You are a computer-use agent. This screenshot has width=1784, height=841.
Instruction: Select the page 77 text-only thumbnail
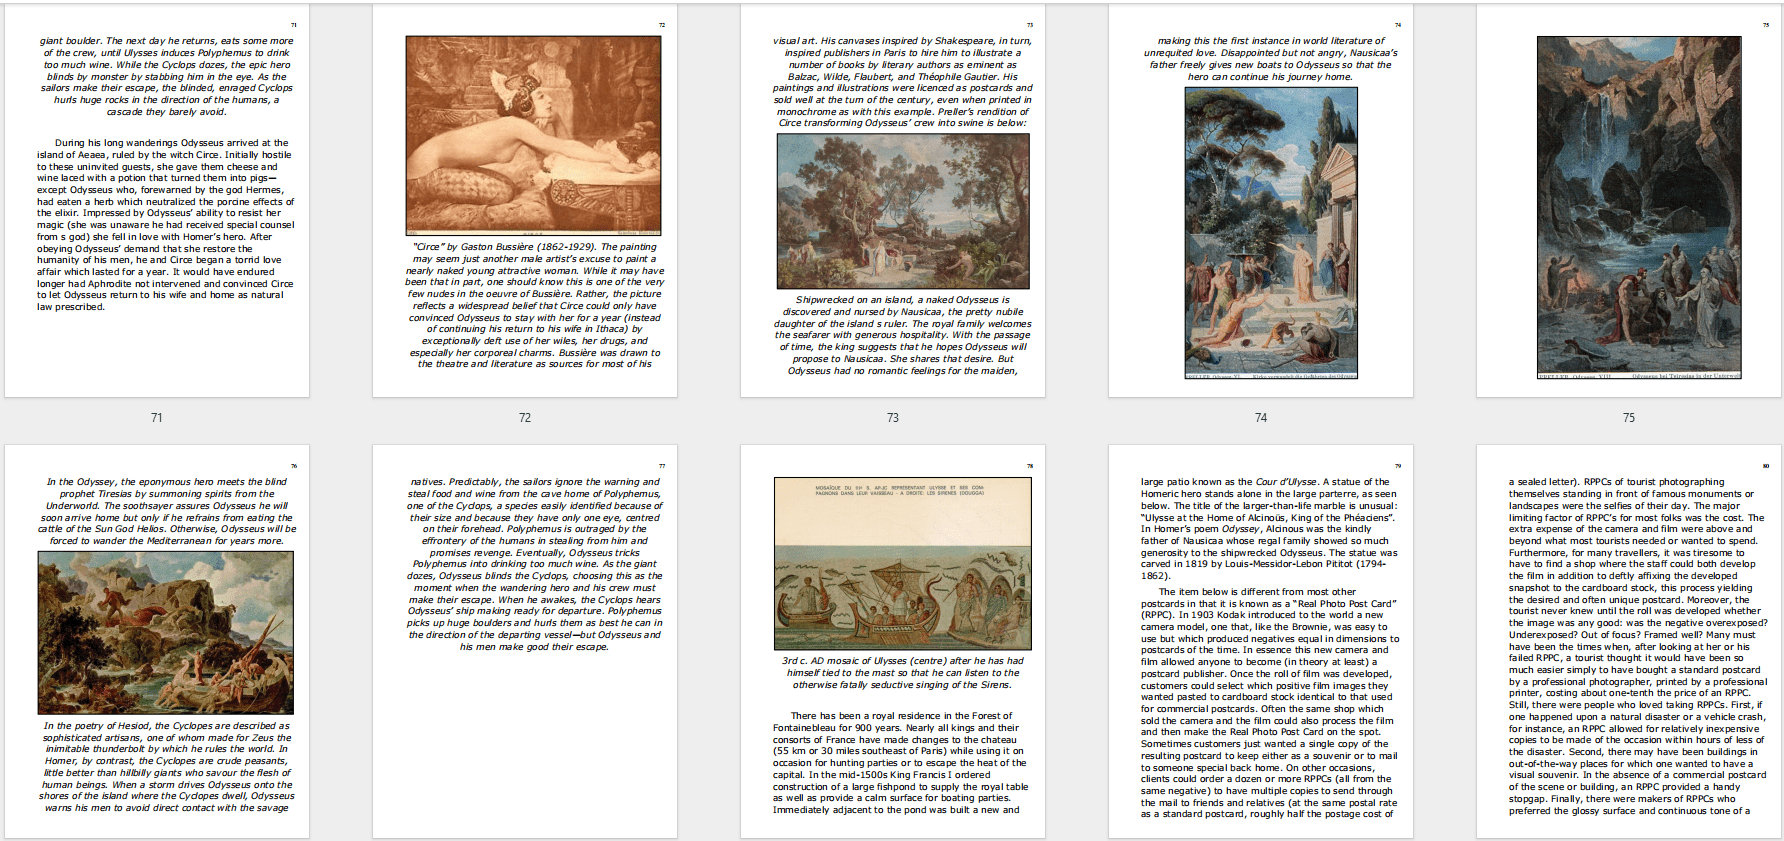click(x=525, y=641)
